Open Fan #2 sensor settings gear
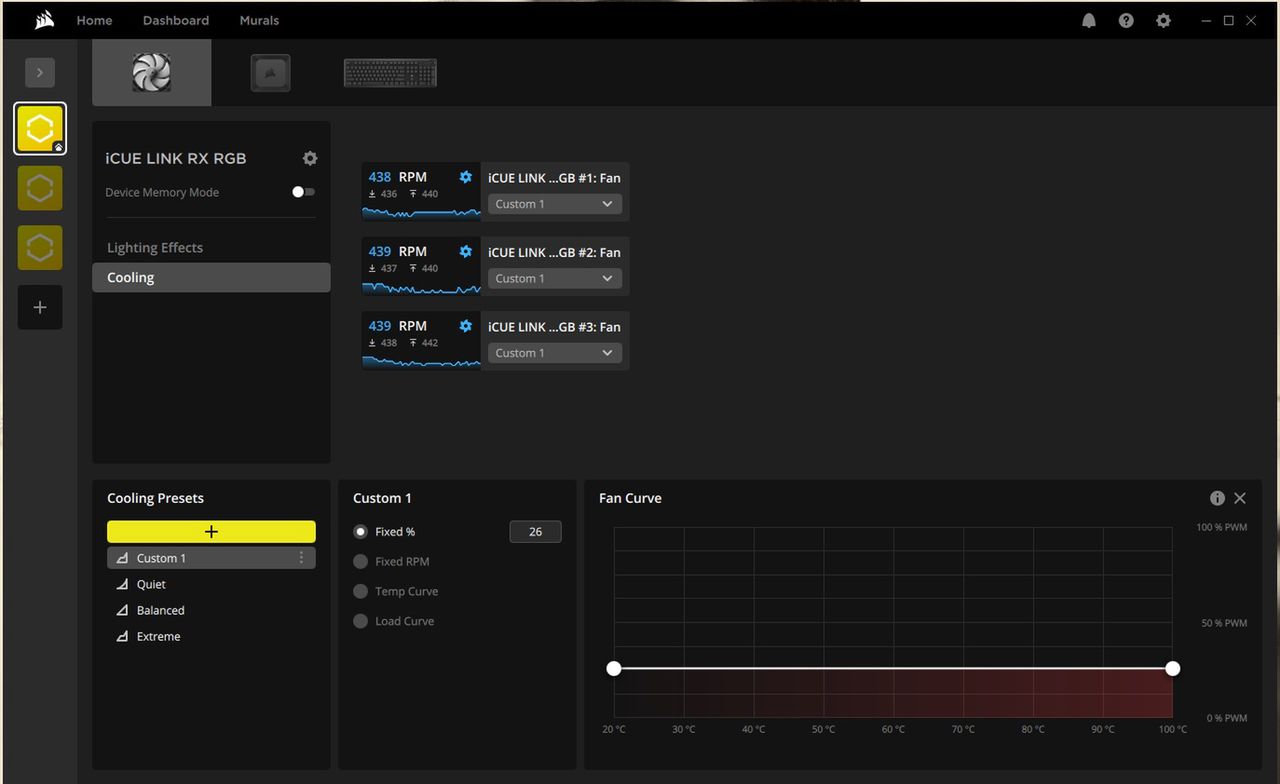The height and width of the screenshot is (784, 1280). click(x=465, y=251)
